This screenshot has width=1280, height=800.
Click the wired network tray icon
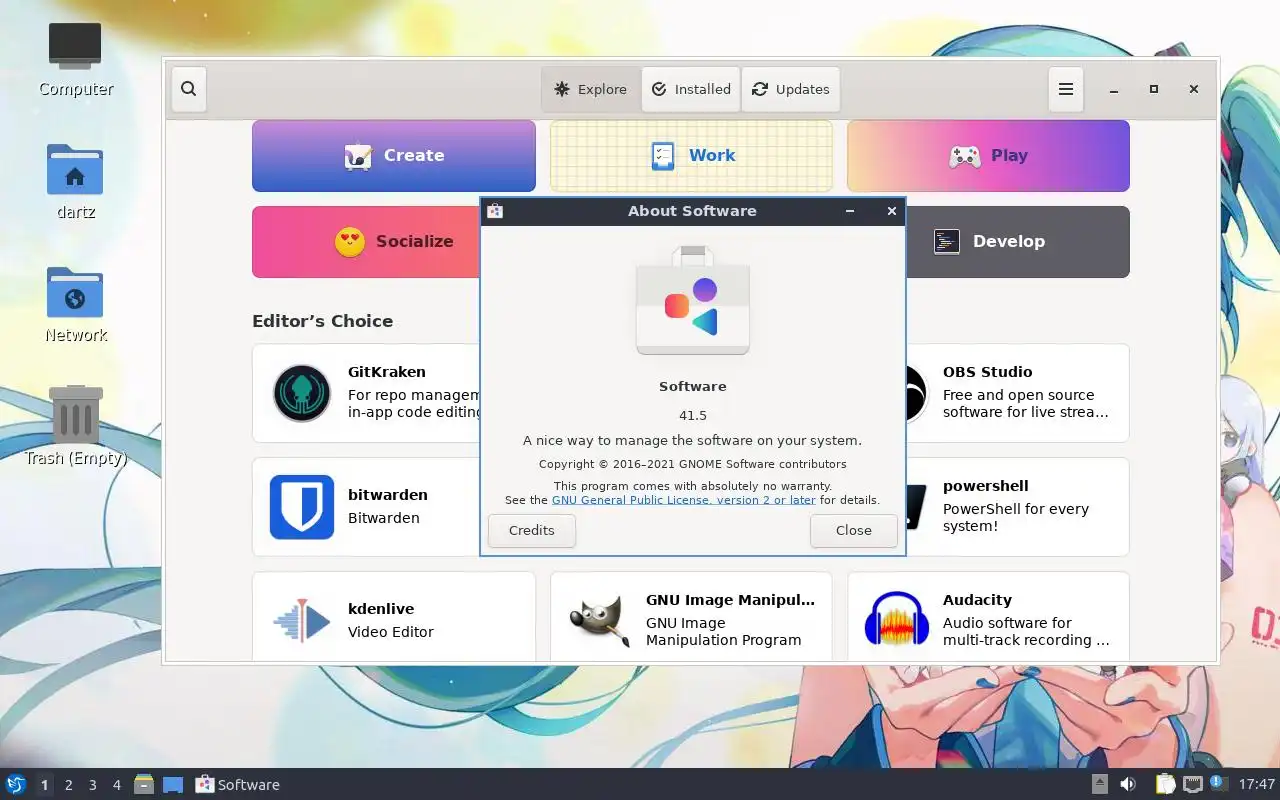(1193, 784)
